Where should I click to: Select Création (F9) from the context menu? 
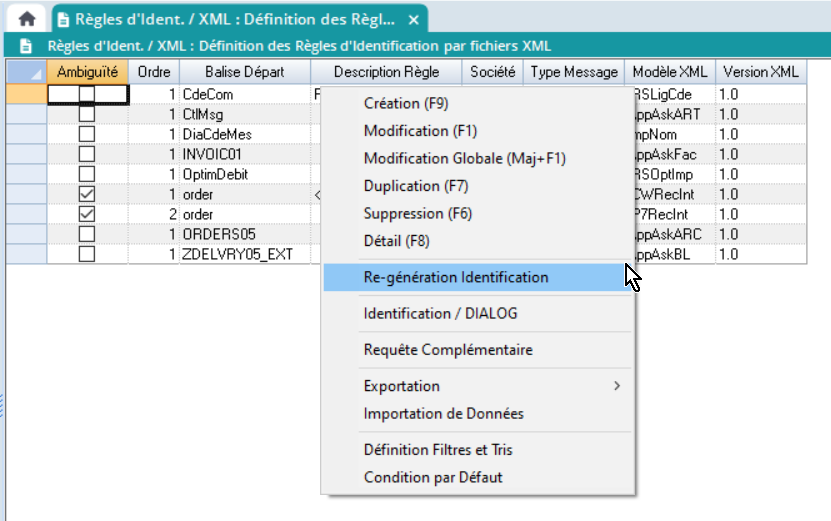406,103
